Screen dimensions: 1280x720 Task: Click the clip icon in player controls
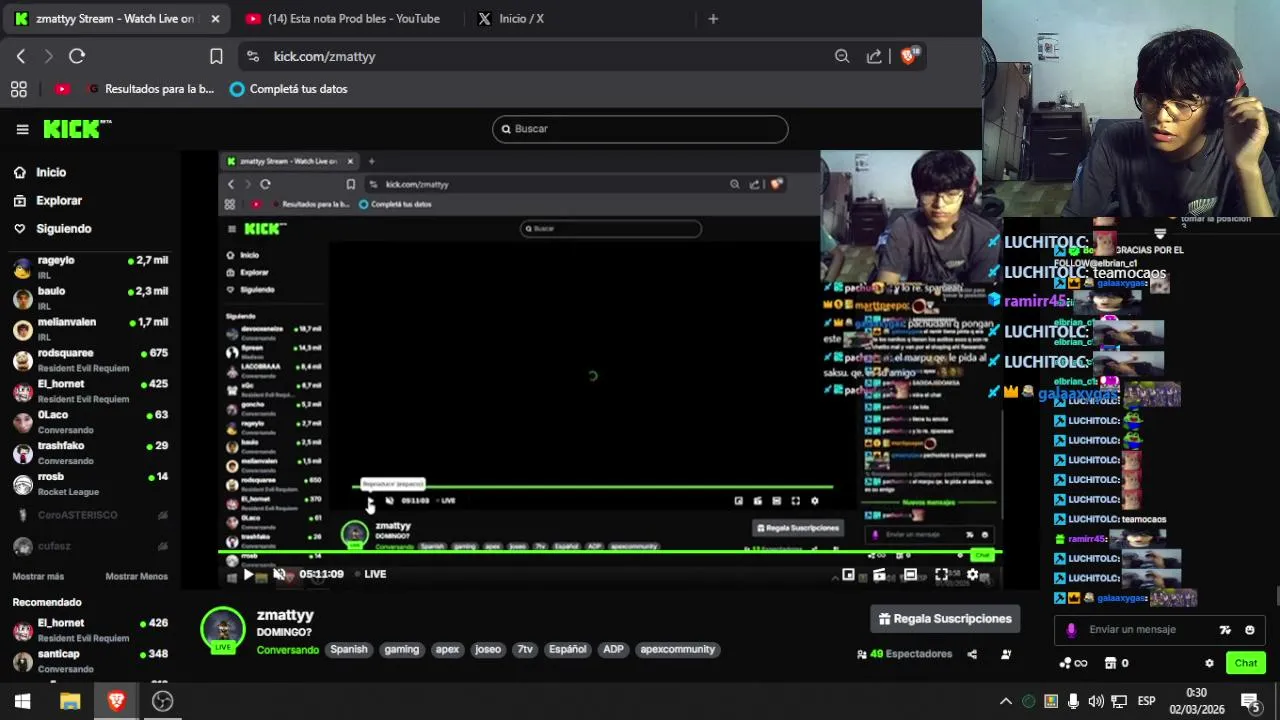[879, 575]
